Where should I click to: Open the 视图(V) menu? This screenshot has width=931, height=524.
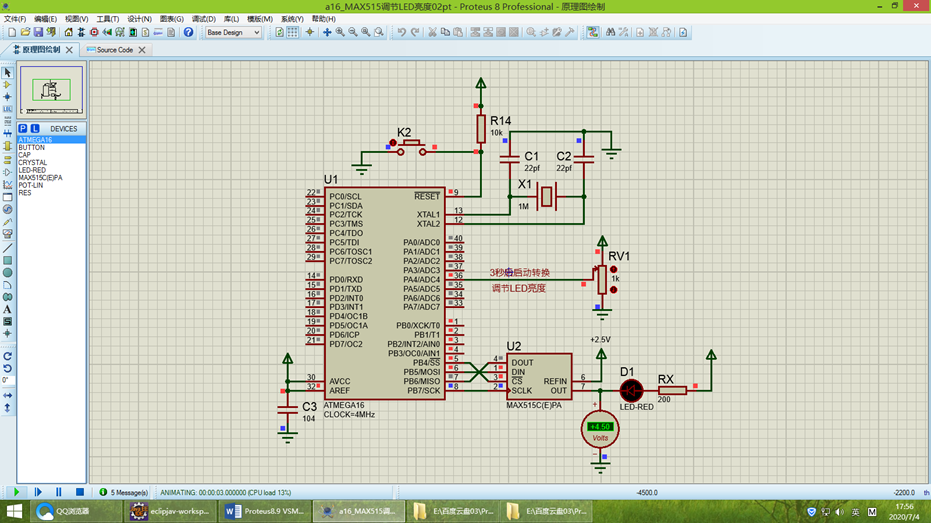click(x=77, y=19)
